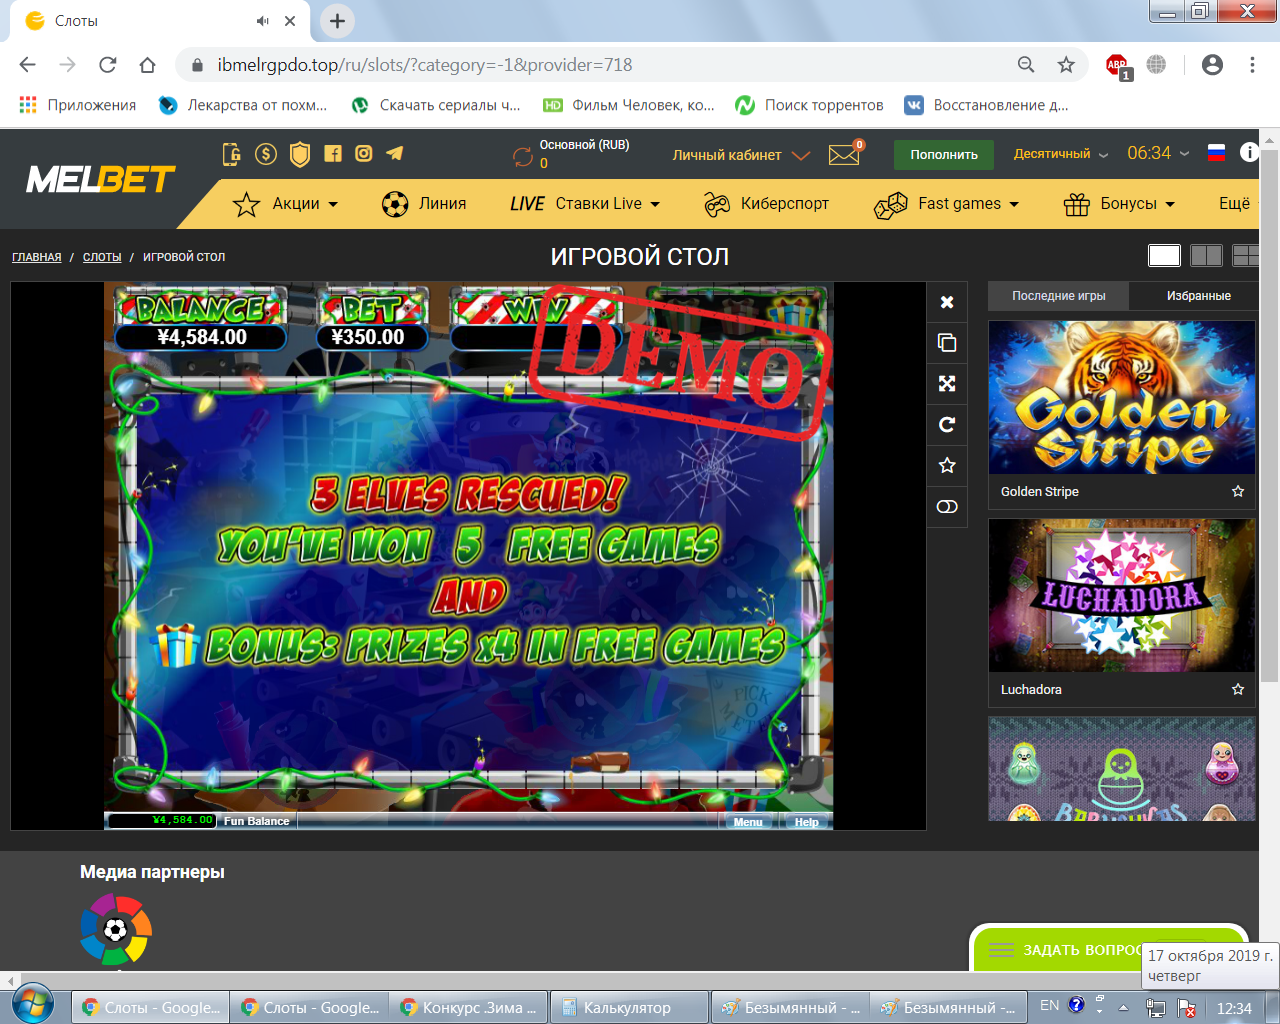Image resolution: width=1280 pixels, height=1024 pixels.
Task: Favorite the Luchadora game star
Action: (x=1238, y=689)
